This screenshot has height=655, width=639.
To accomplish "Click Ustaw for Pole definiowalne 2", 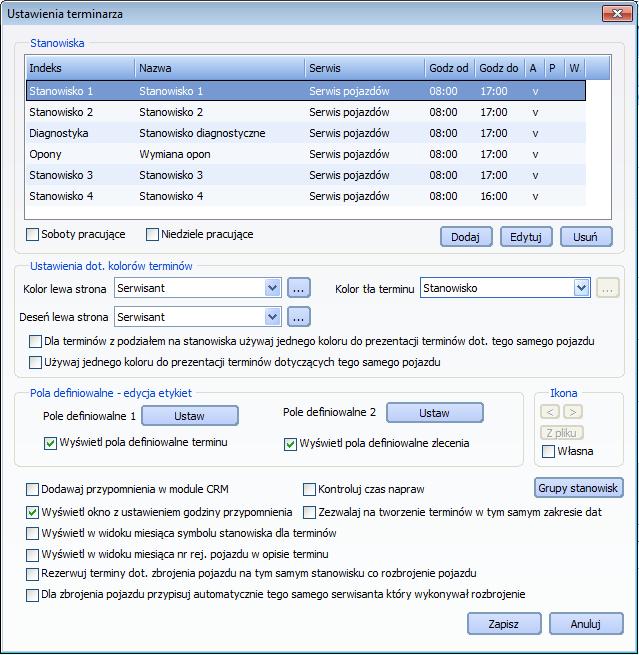I will (435, 413).
